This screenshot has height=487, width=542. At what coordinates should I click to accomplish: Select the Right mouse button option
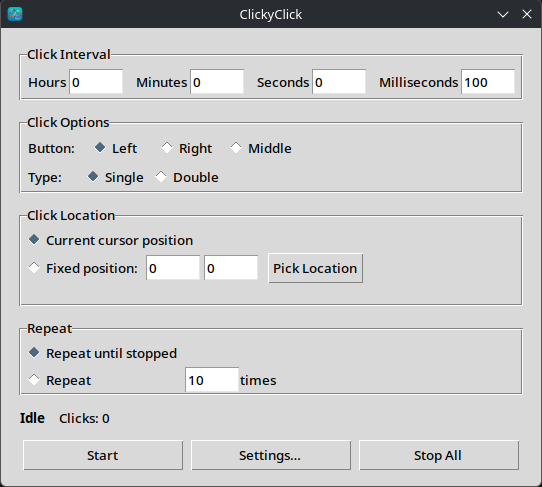click(187, 148)
